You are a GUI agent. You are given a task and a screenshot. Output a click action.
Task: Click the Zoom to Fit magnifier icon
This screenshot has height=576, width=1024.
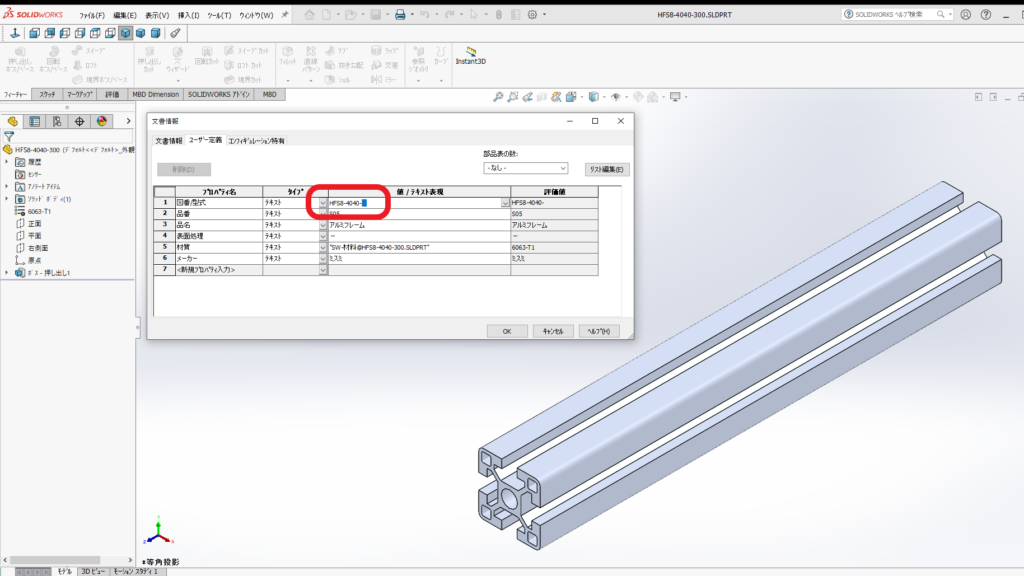point(498,97)
